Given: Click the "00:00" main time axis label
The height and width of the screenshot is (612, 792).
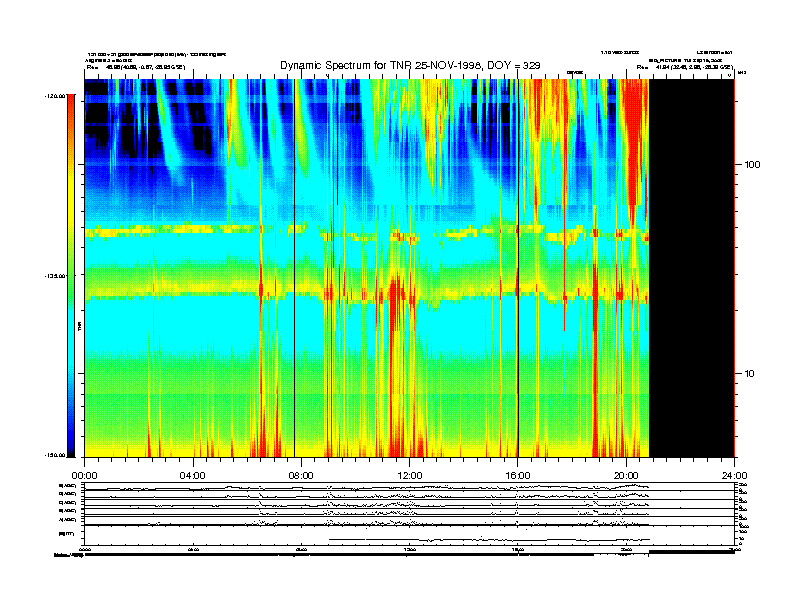Looking at the screenshot, I should [84, 476].
